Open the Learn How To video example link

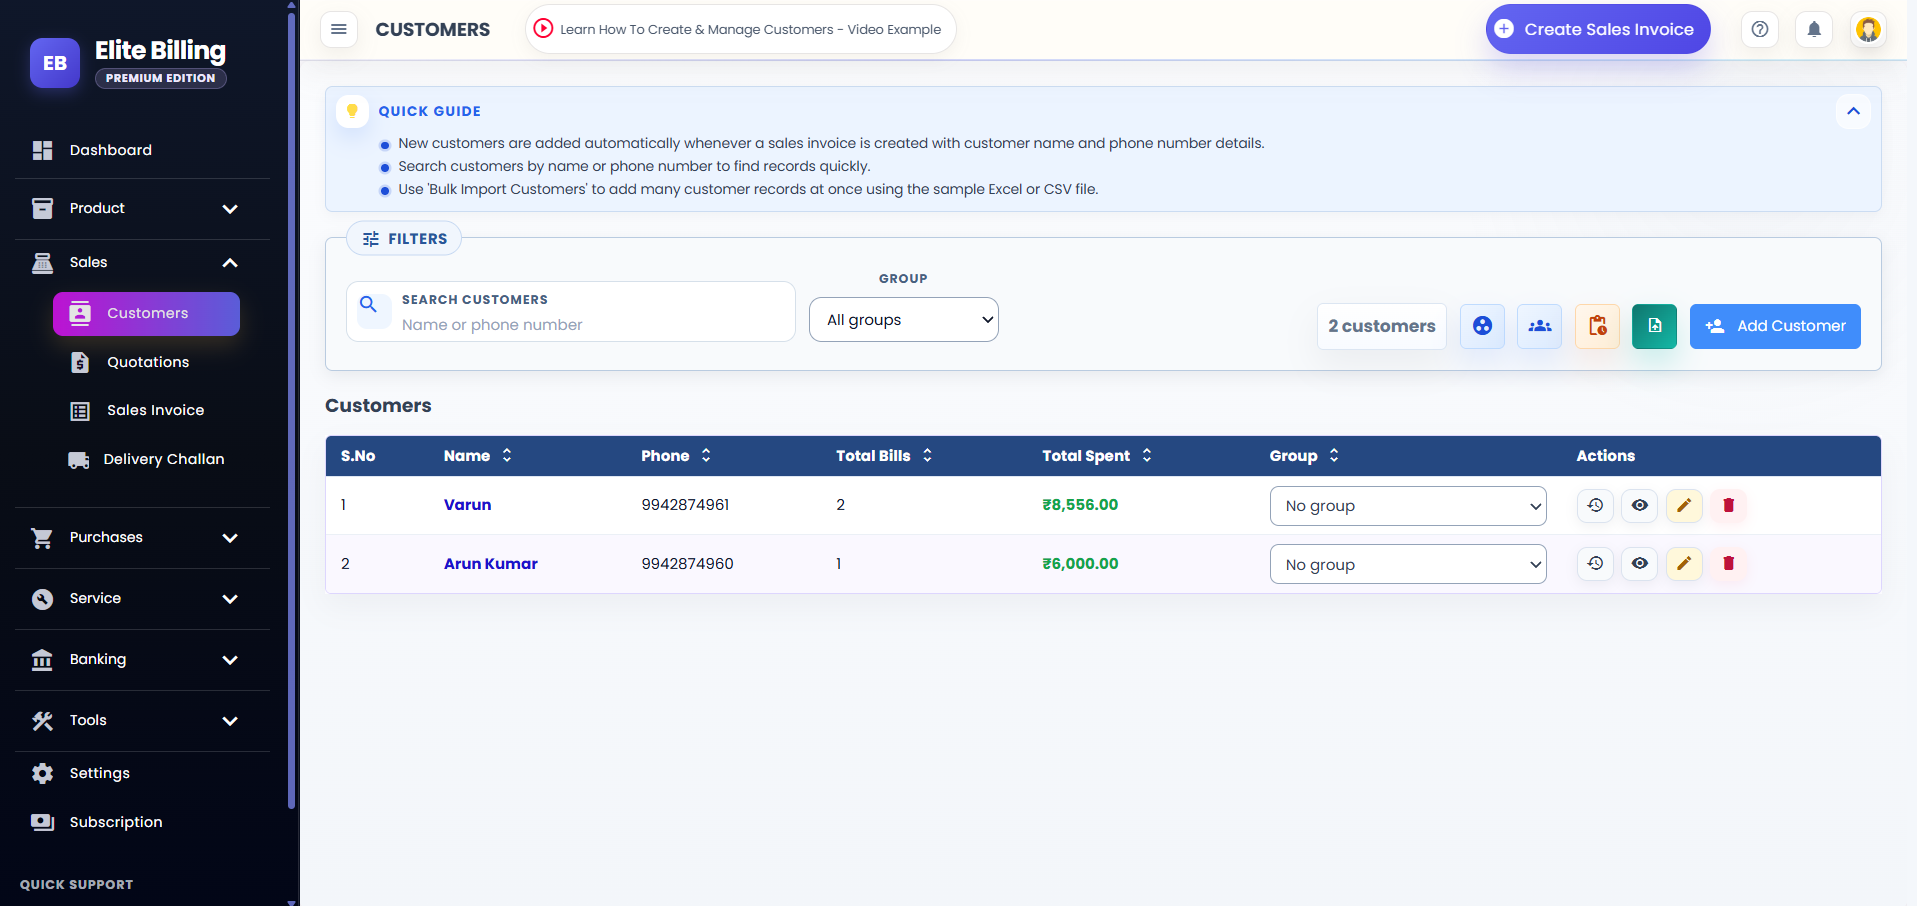click(740, 29)
